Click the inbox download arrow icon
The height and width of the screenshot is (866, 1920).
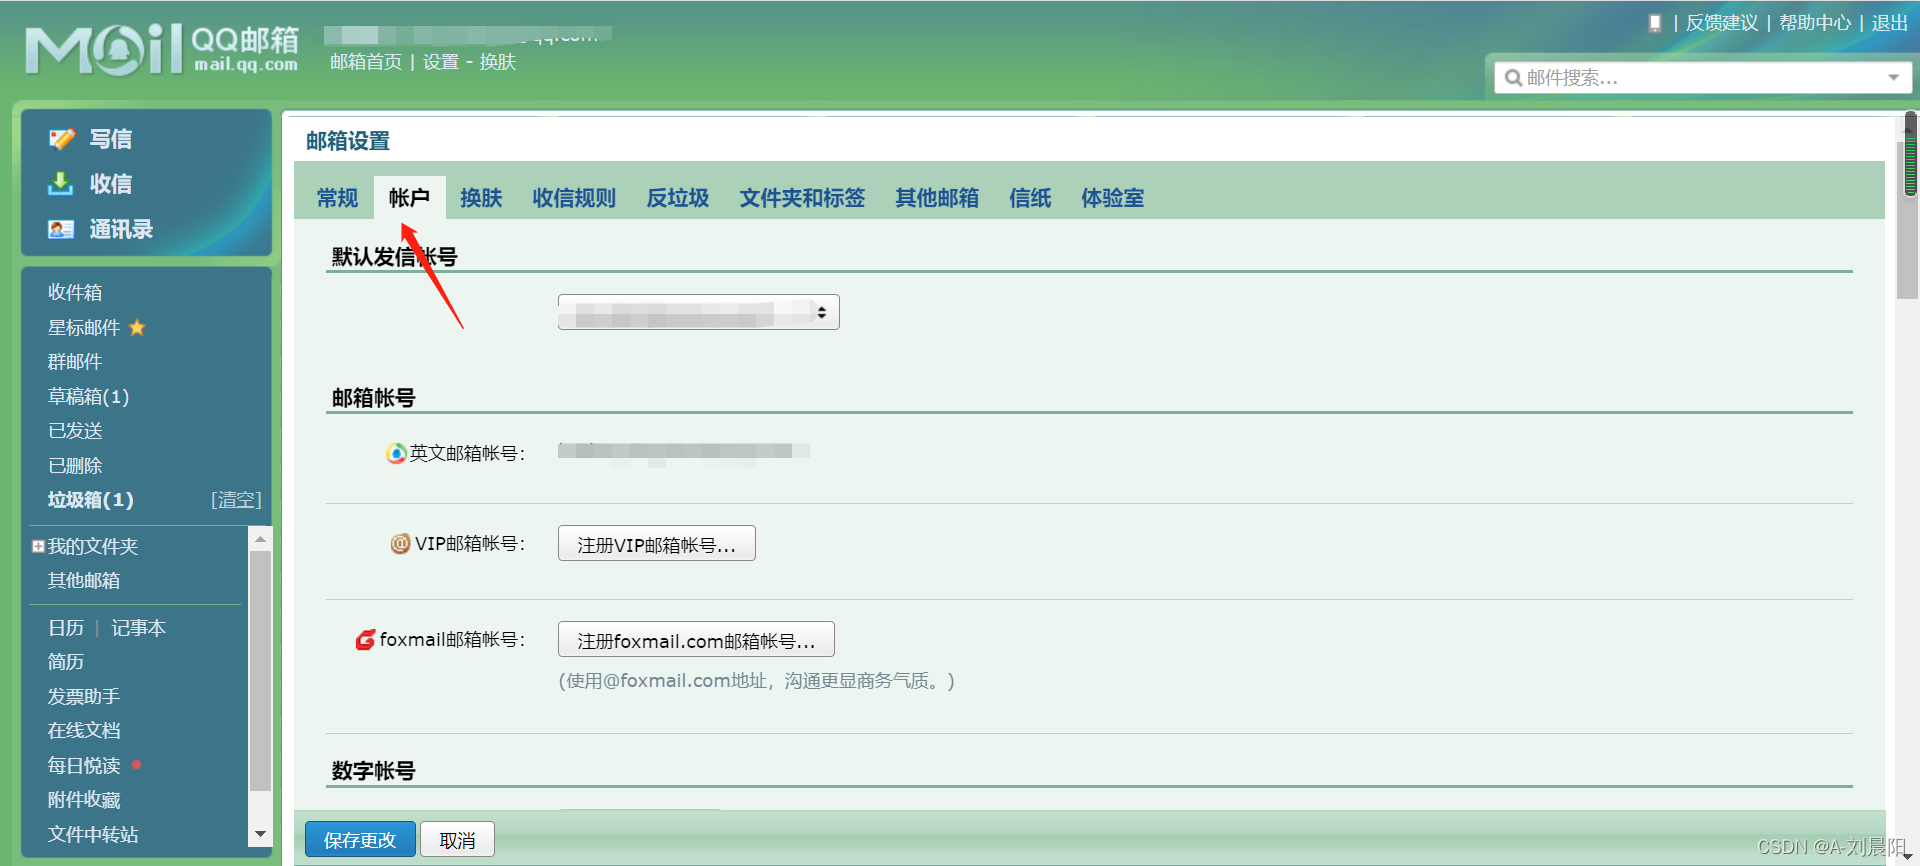(61, 184)
